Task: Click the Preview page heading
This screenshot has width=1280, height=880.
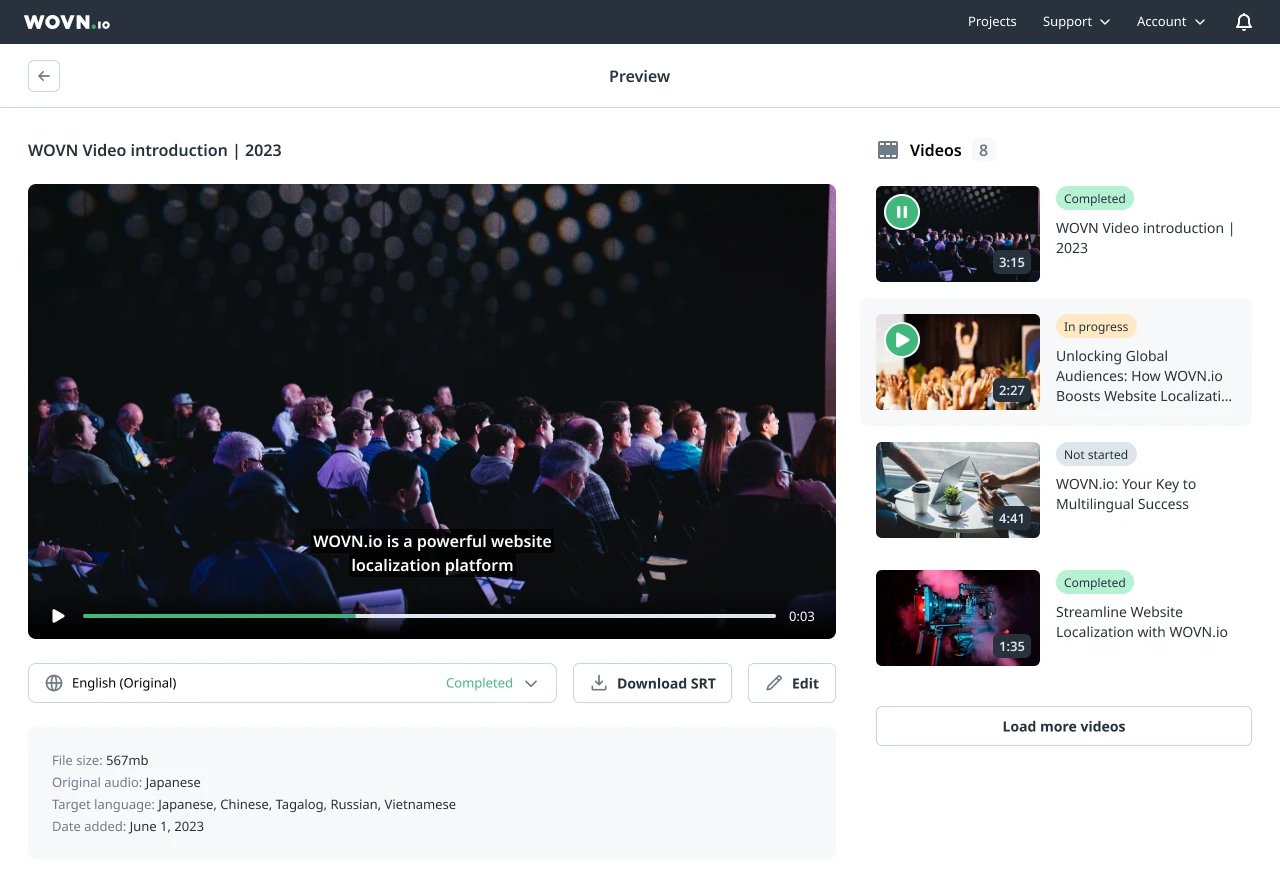Action: pos(640,76)
